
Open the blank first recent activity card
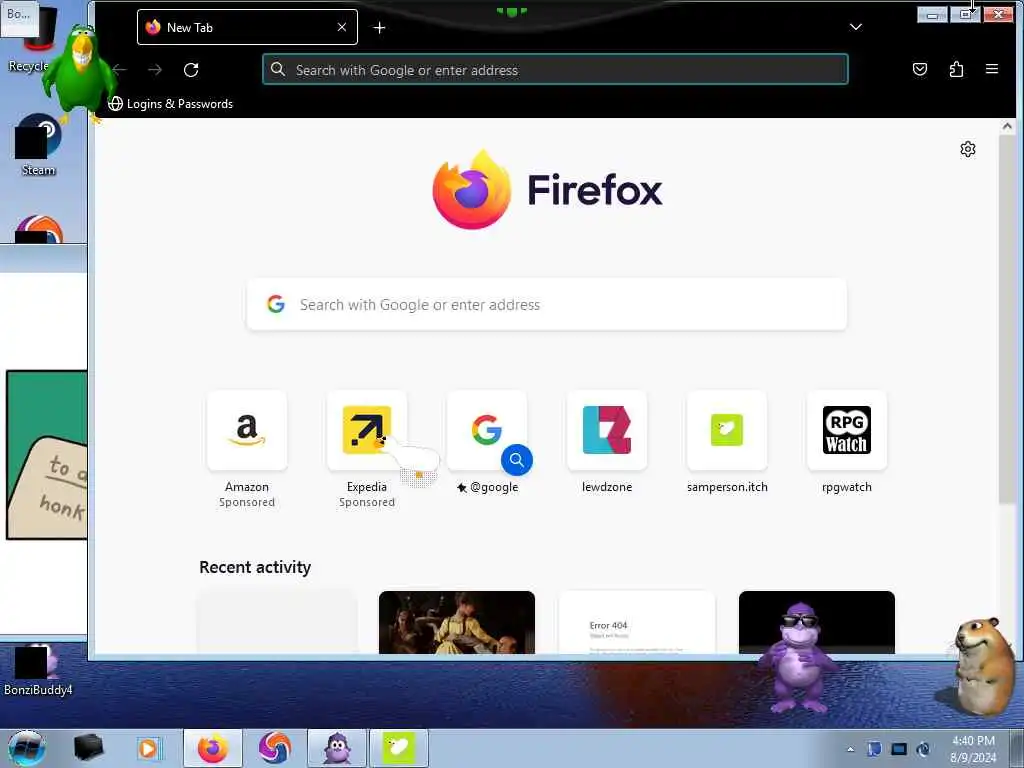coord(277,622)
